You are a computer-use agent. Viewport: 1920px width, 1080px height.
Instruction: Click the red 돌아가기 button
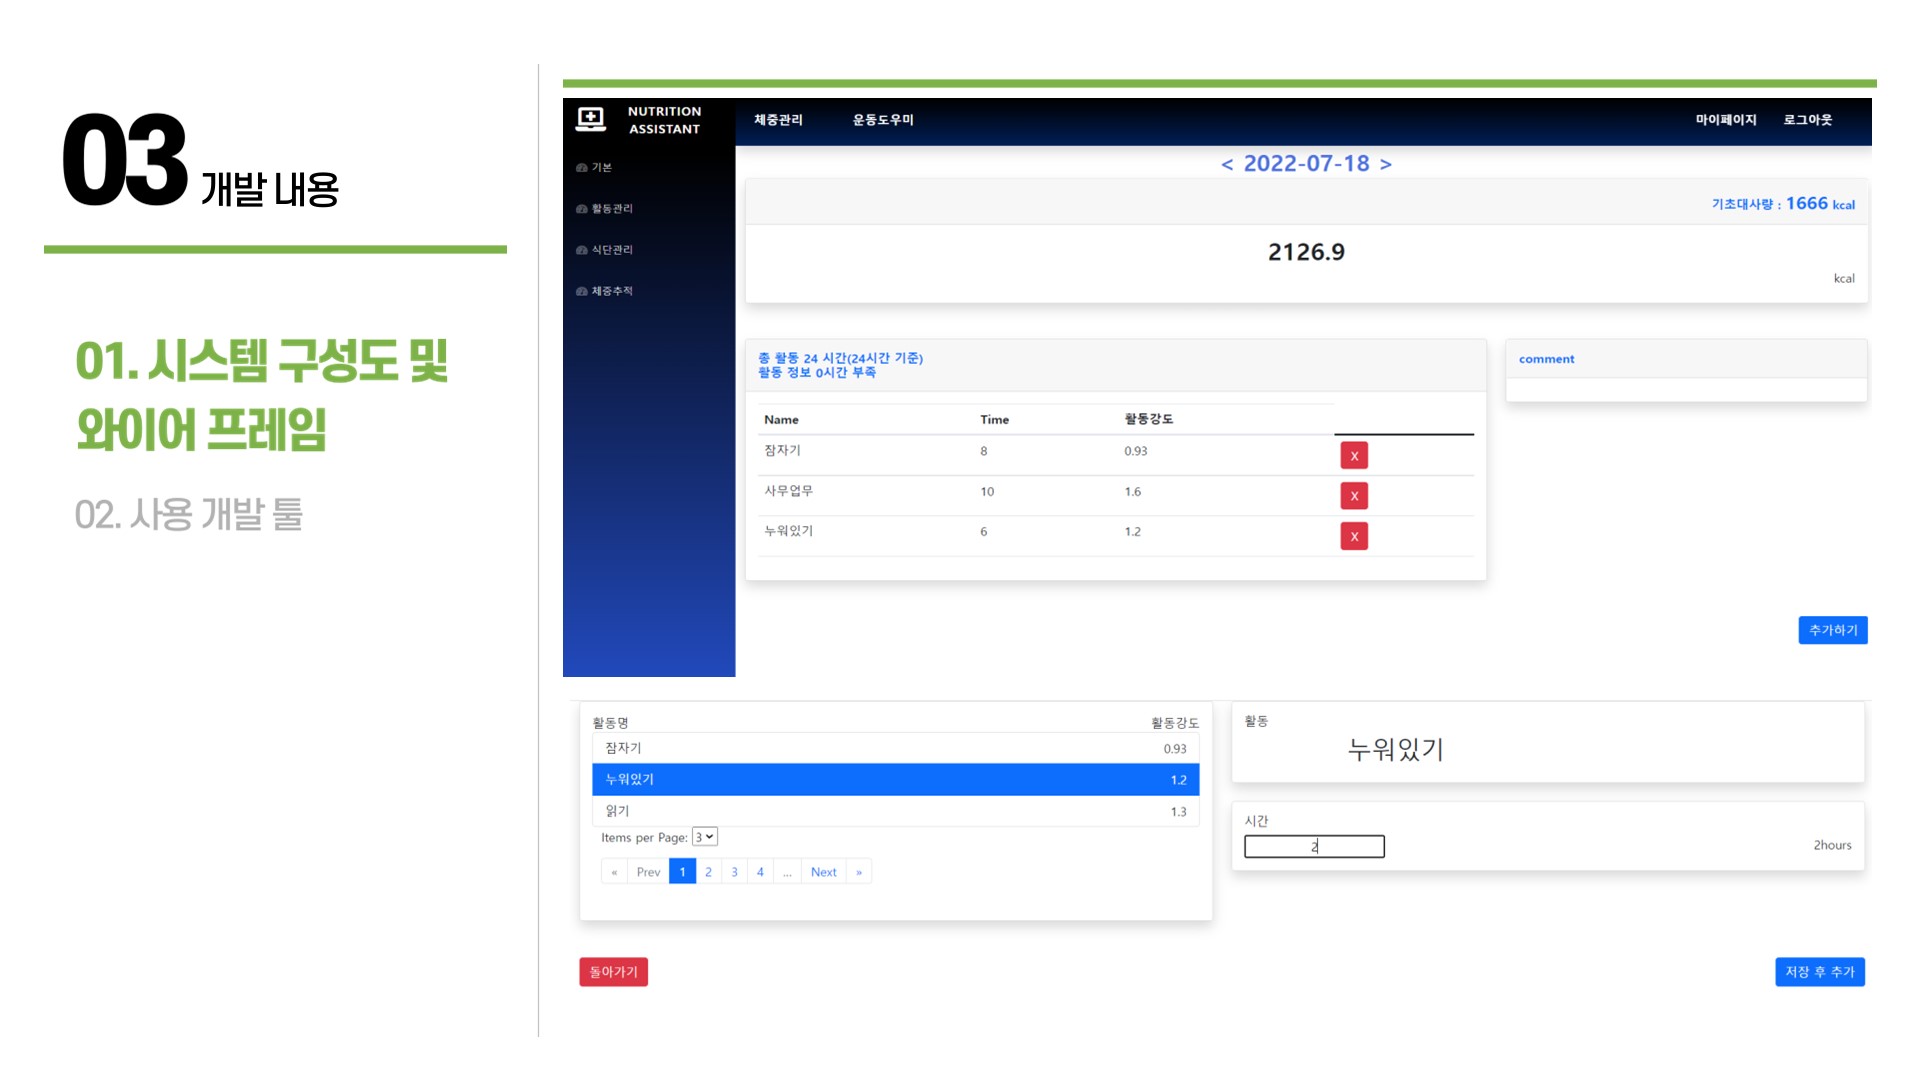[x=614, y=972]
